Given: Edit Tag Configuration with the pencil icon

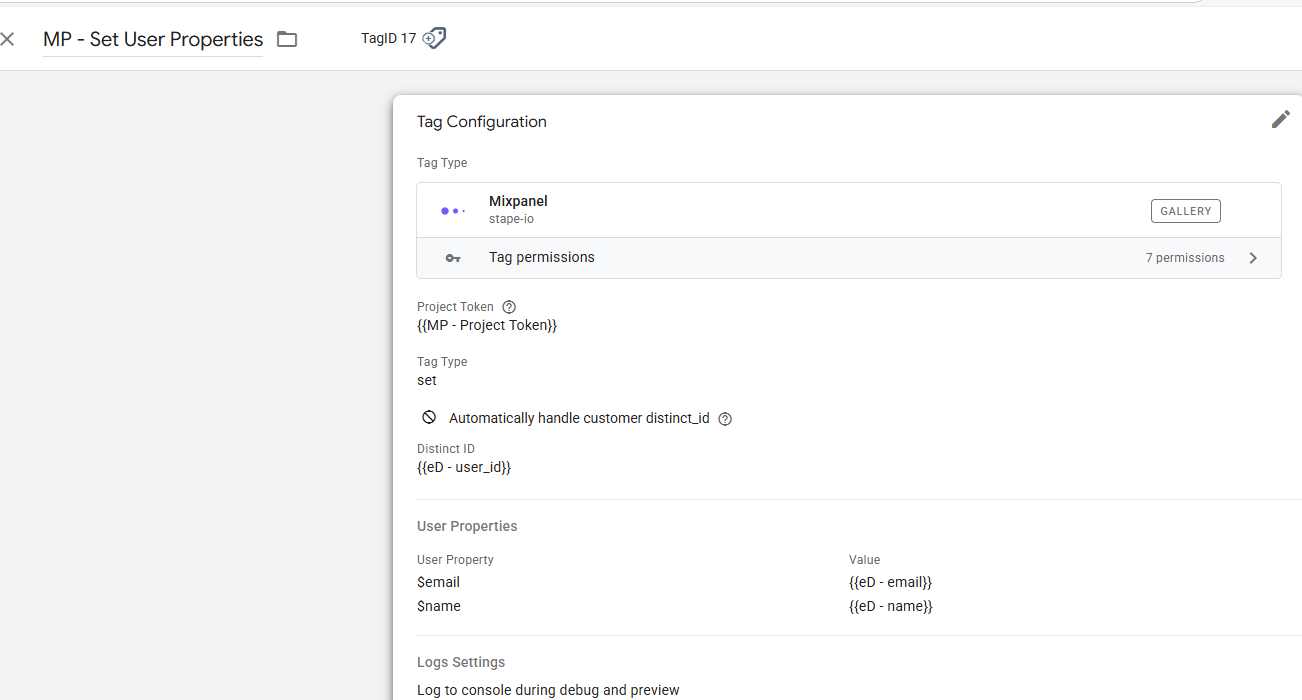Looking at the screenshot, I should 1280,120.
